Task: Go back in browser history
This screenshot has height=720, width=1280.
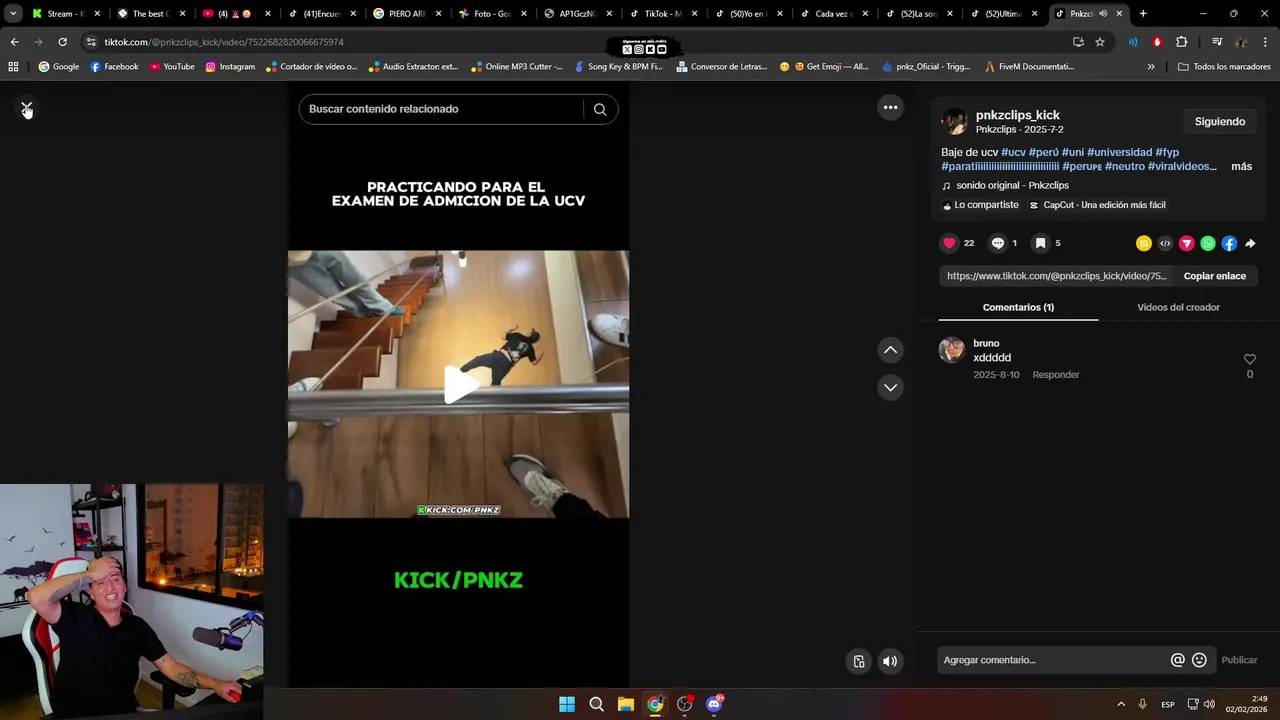Action: click(14, 42)
